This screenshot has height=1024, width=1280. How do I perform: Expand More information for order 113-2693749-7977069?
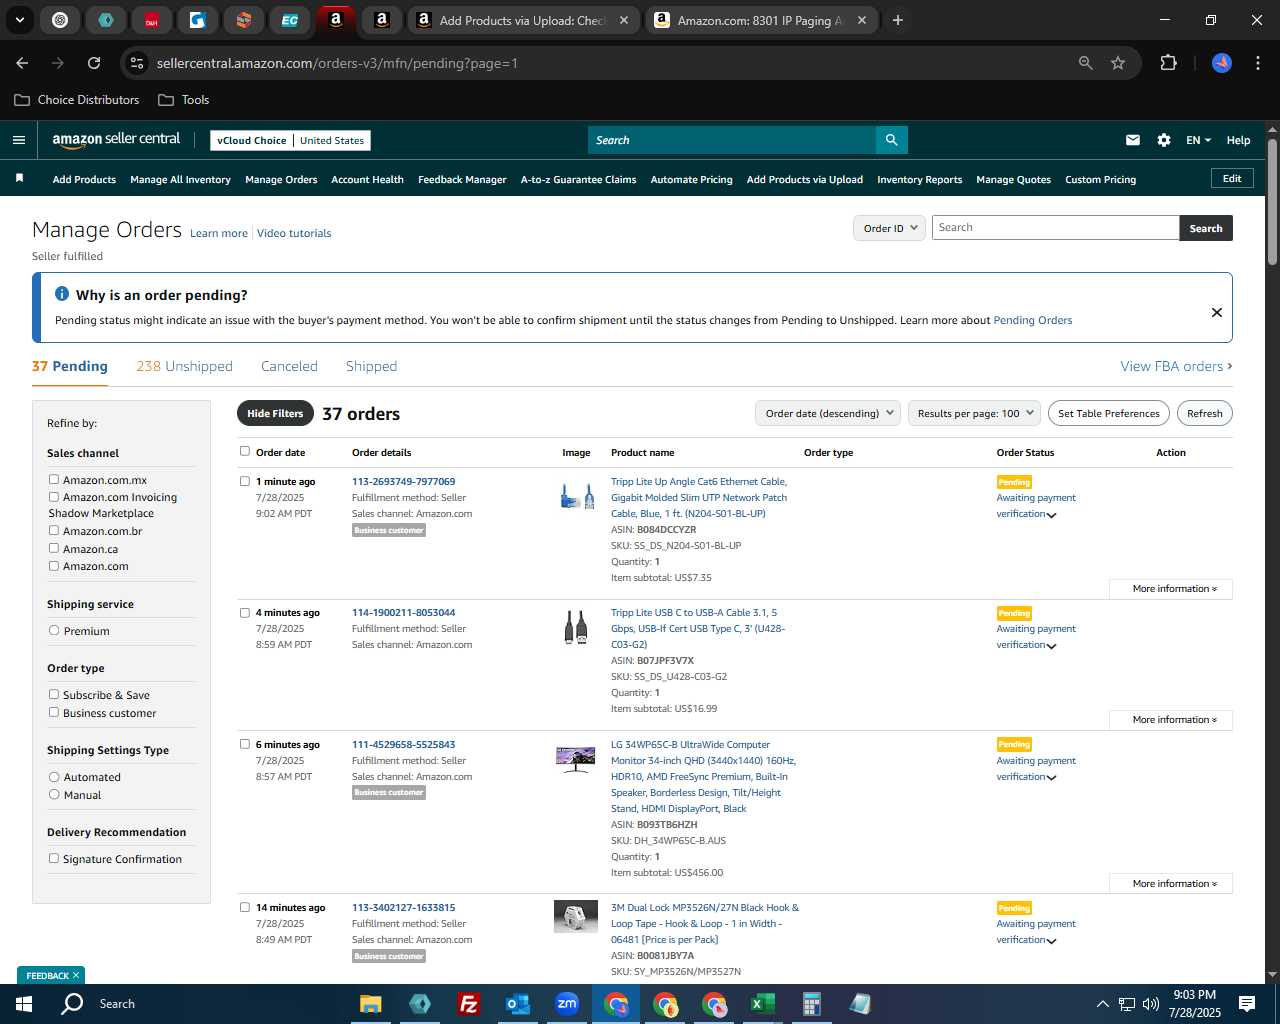[x=1171, y=589]
